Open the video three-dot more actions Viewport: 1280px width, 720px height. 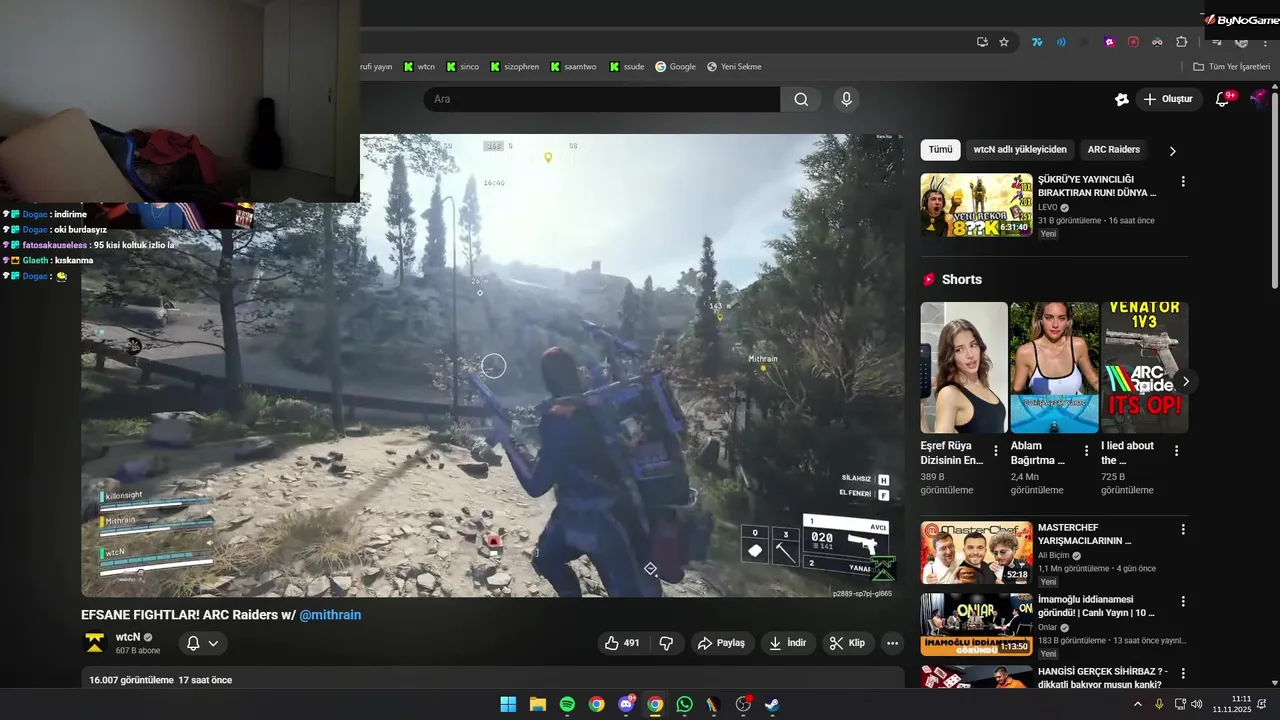pyautogui.click(x=893, y=643)
